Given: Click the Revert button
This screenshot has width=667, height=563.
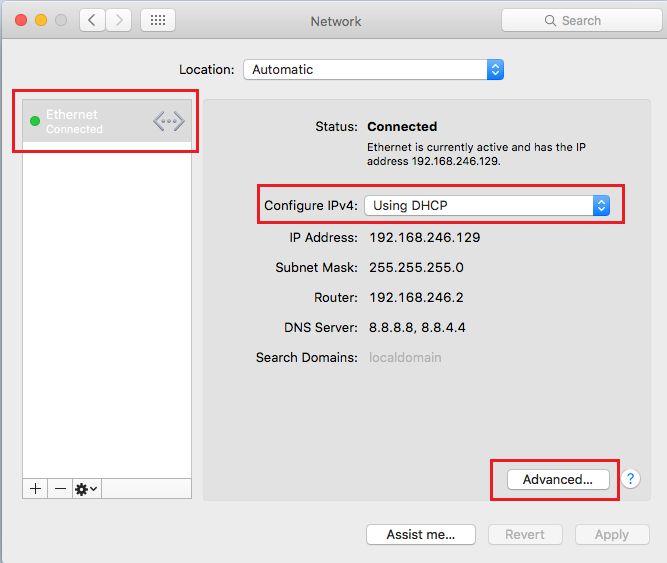Looking at the screenshot, I should 525,535.
